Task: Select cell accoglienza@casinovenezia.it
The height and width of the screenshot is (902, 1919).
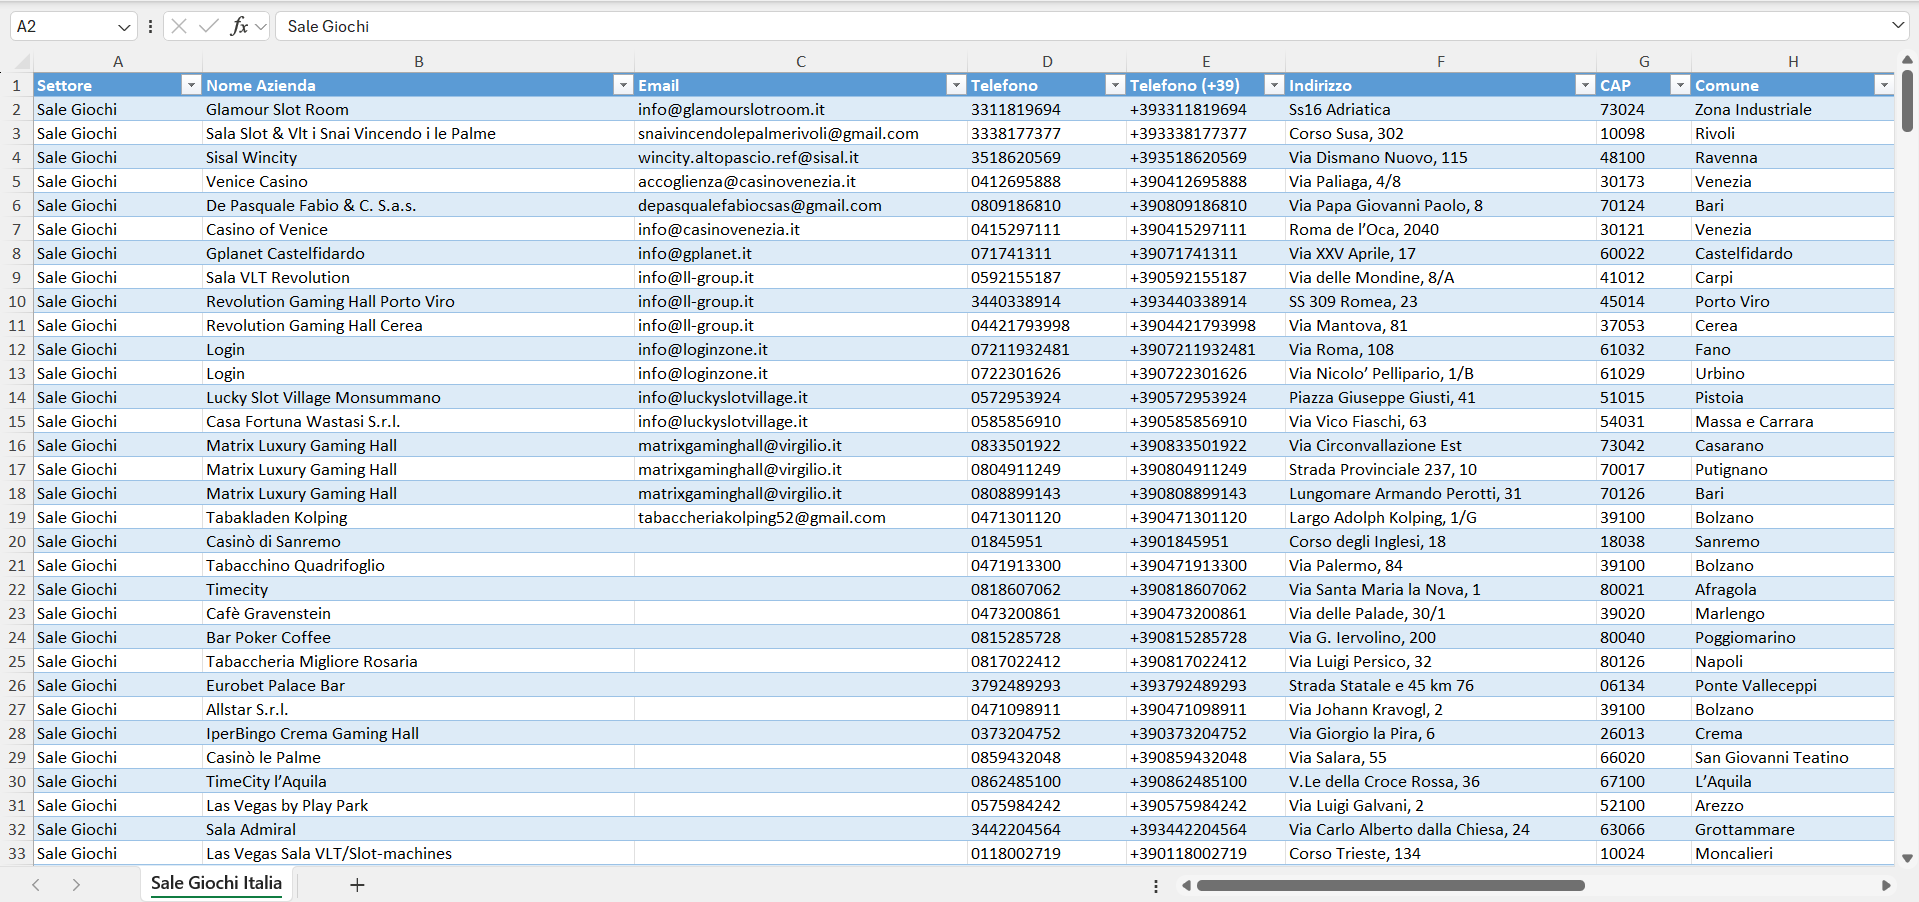Action: pyautogui.click(x=801, y=181)
